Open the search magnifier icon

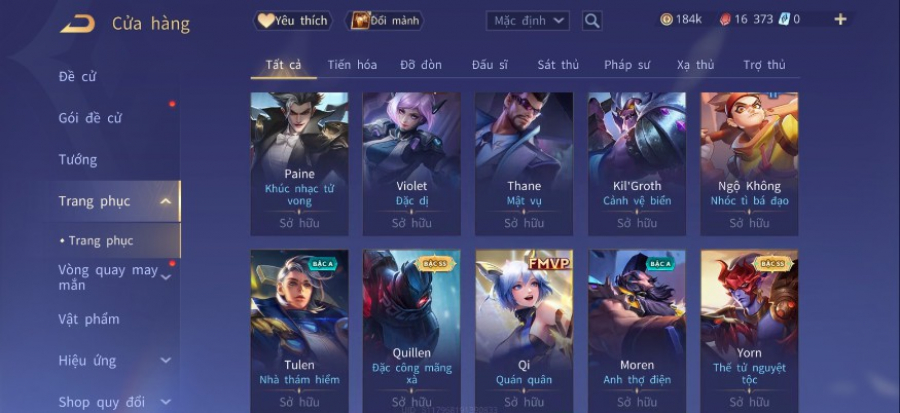click(592, 21)
